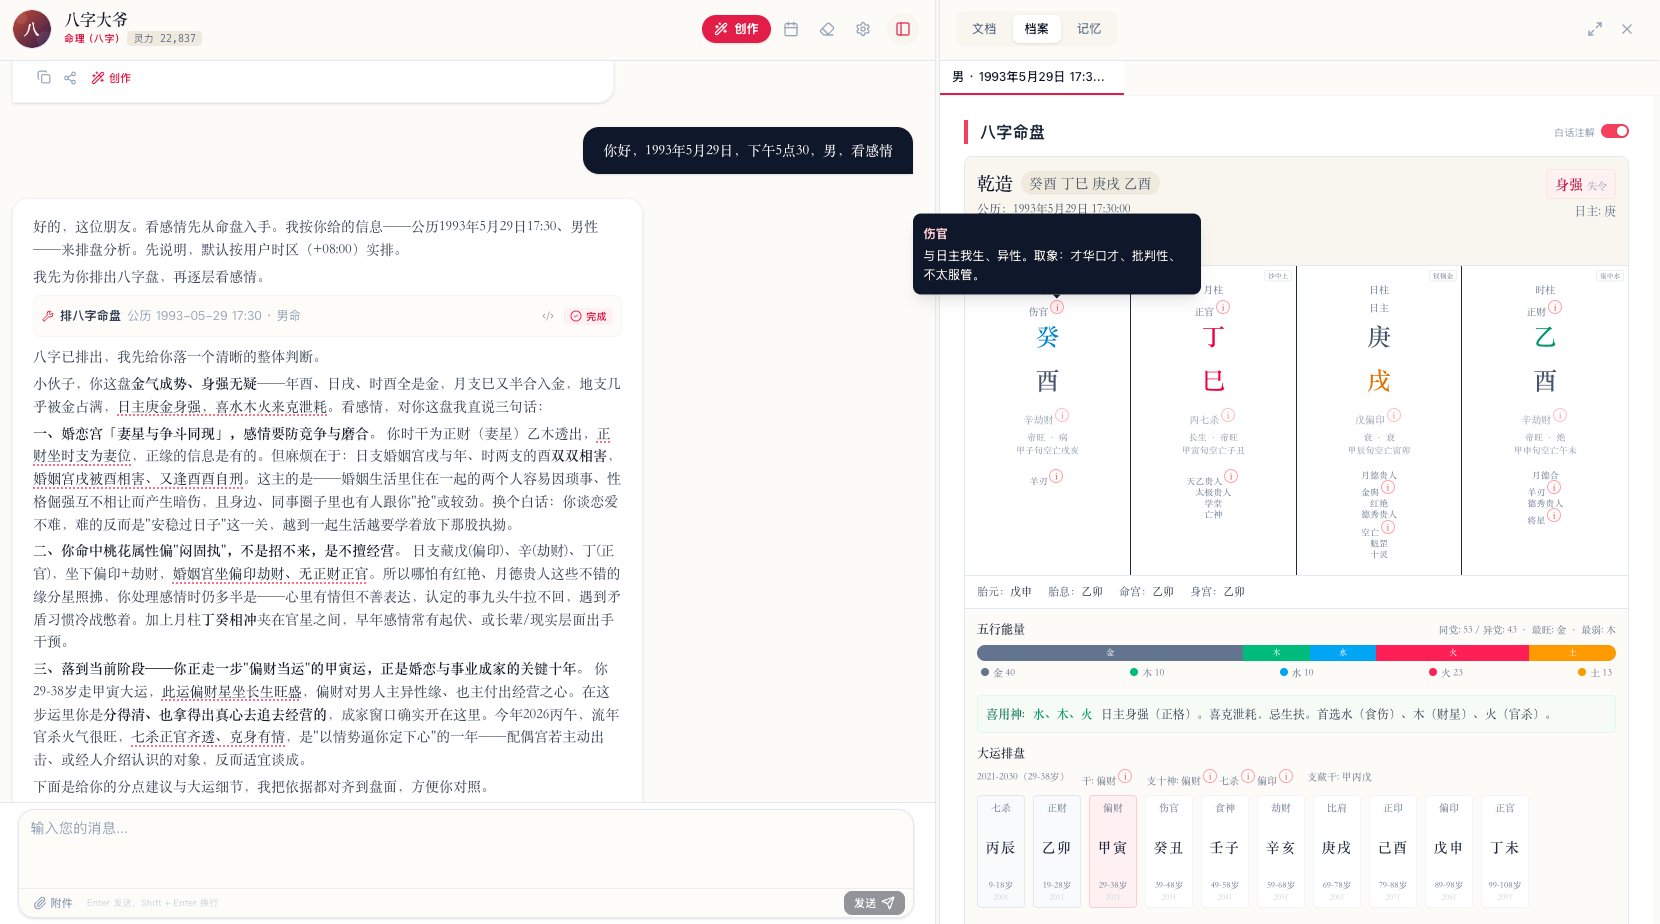Image resolution: width=1660 pixels, height=924 pixels.
Task: Click info icon after 干: 偏财
Action: [x=1125, y=776]
